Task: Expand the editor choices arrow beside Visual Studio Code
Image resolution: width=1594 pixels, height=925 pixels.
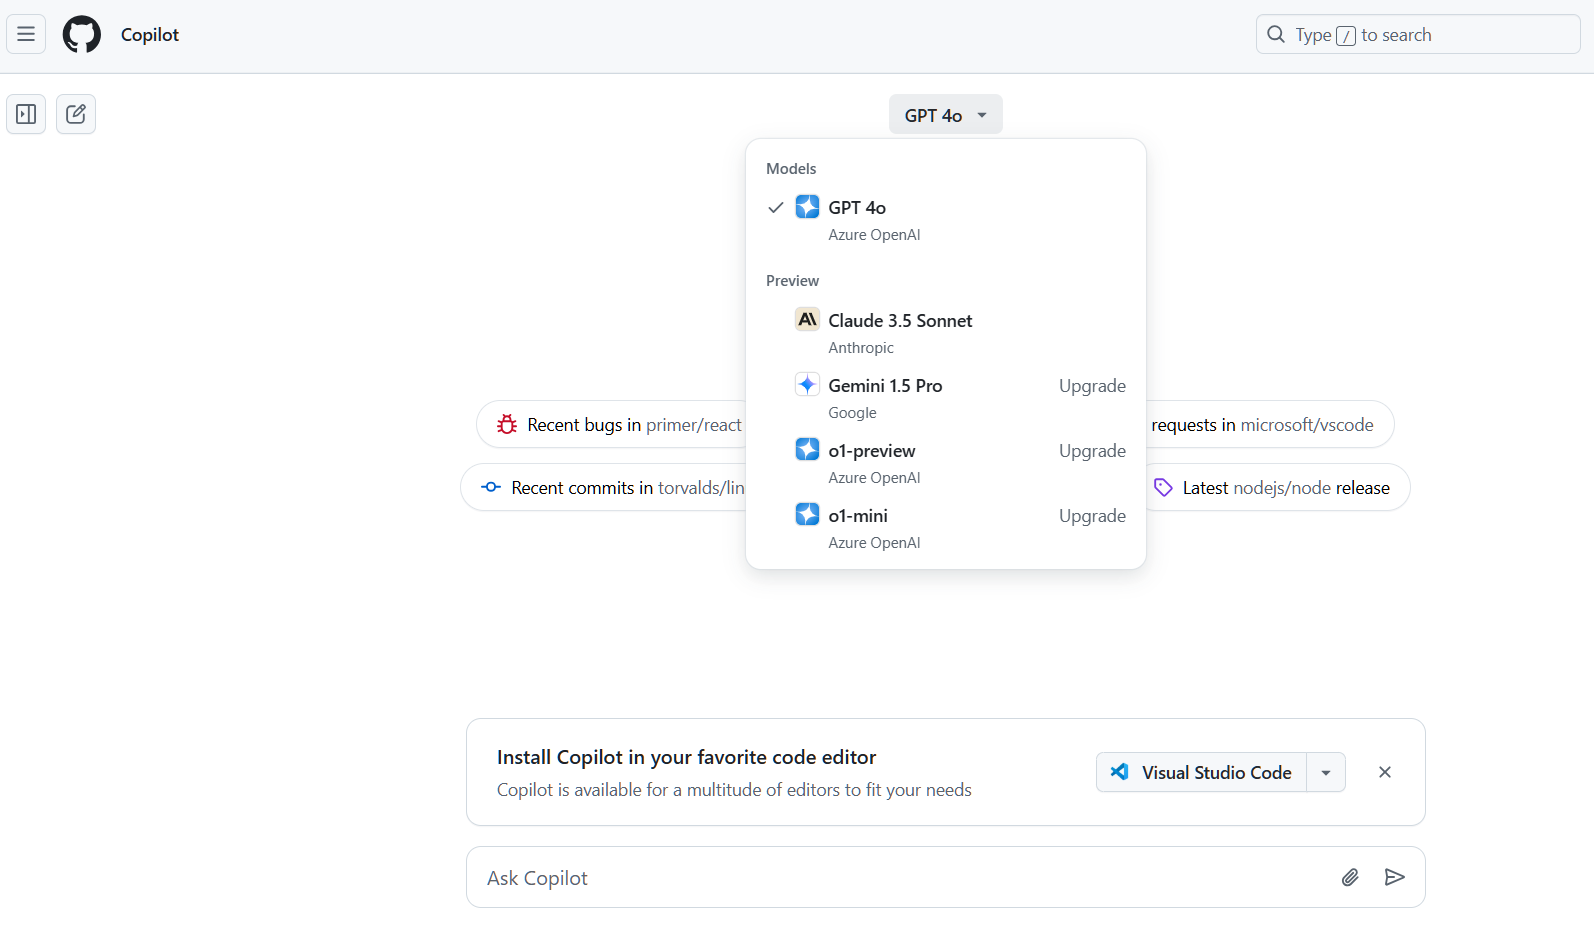Action: 1326,772
